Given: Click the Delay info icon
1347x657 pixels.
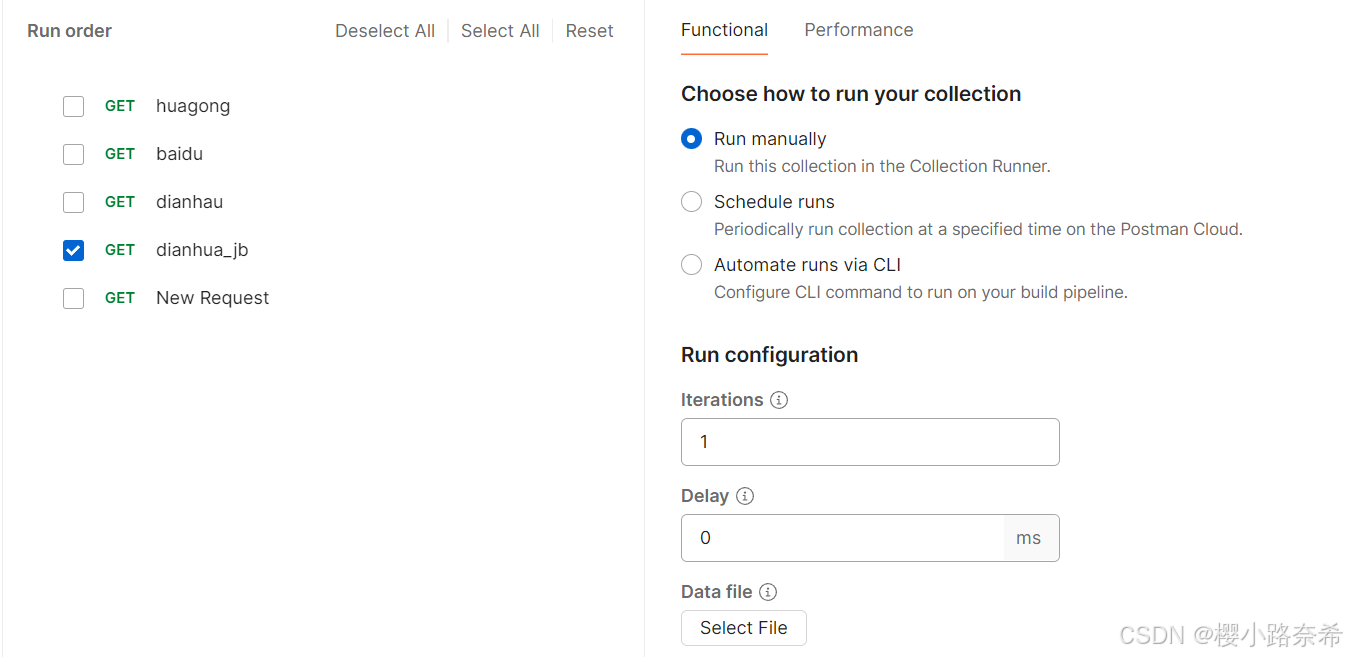Looking at the screenshot, I should click(x=745, y=496).
